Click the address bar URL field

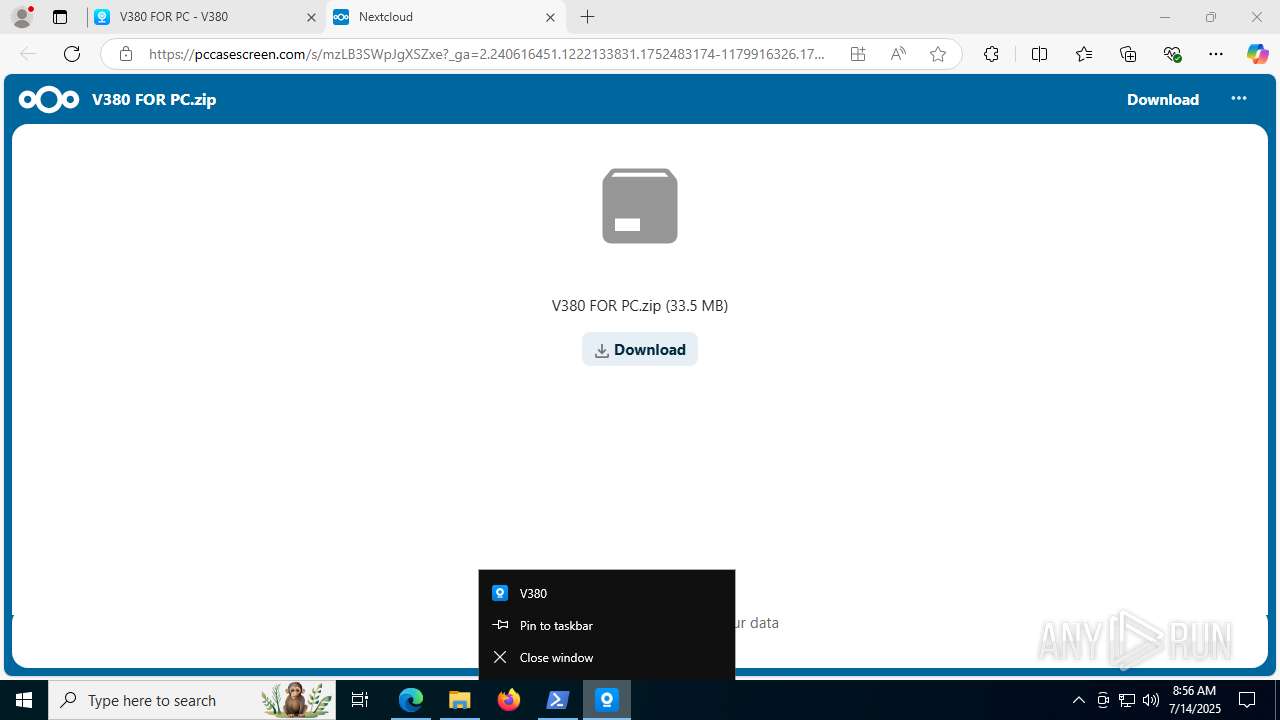487,54
